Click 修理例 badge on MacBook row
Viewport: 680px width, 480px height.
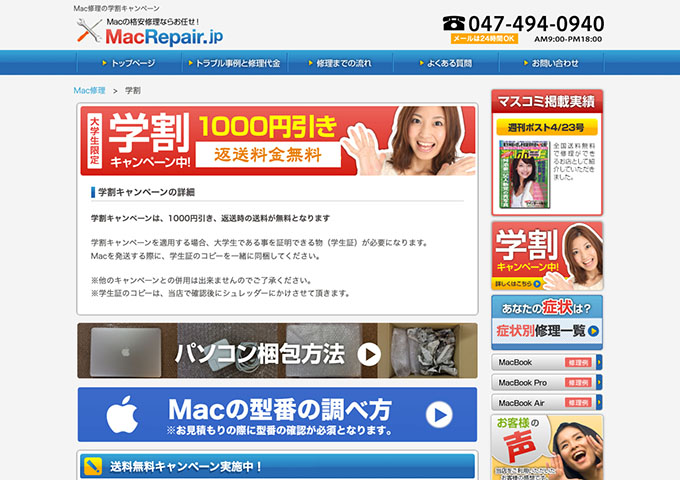pyautogui.click(x=578, y=362)
